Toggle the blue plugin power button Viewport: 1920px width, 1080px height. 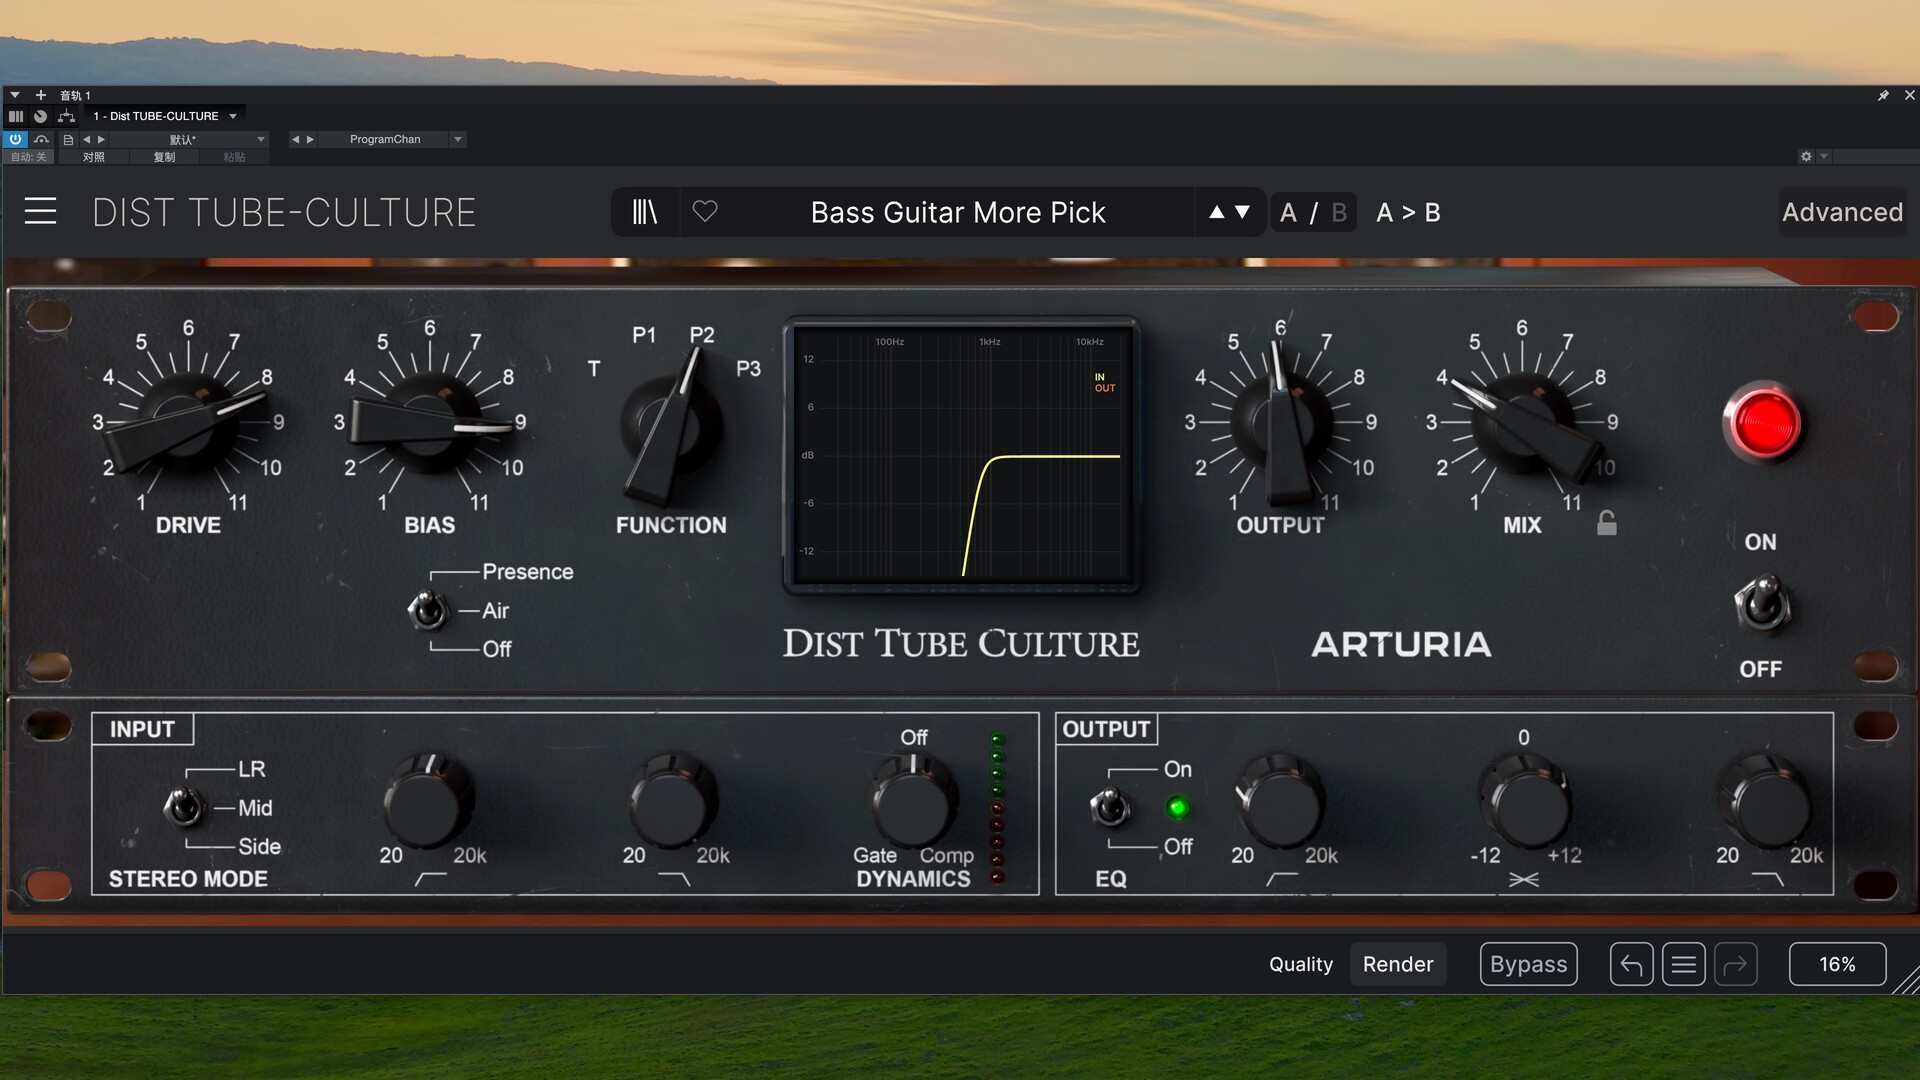tap(15, 139)
